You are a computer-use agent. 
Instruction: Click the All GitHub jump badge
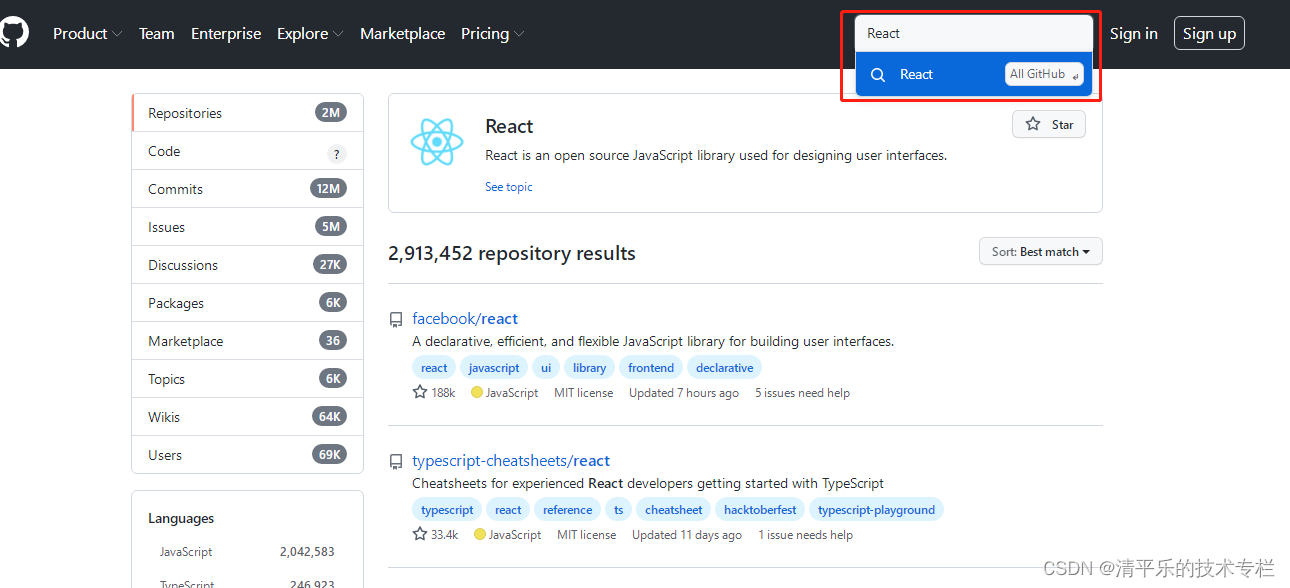pos(1044,74)
